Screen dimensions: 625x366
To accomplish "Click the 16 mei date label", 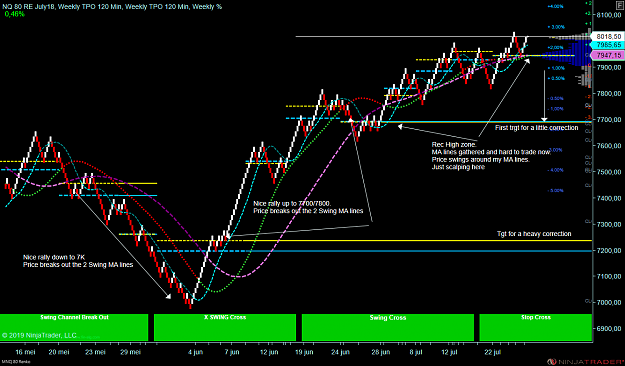I will (x=25, y=352).
